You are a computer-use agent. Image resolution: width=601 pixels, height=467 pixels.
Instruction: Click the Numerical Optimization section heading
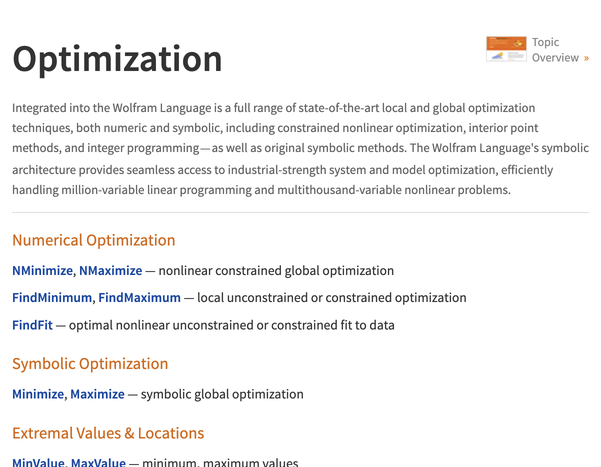[x=93, y=240]
